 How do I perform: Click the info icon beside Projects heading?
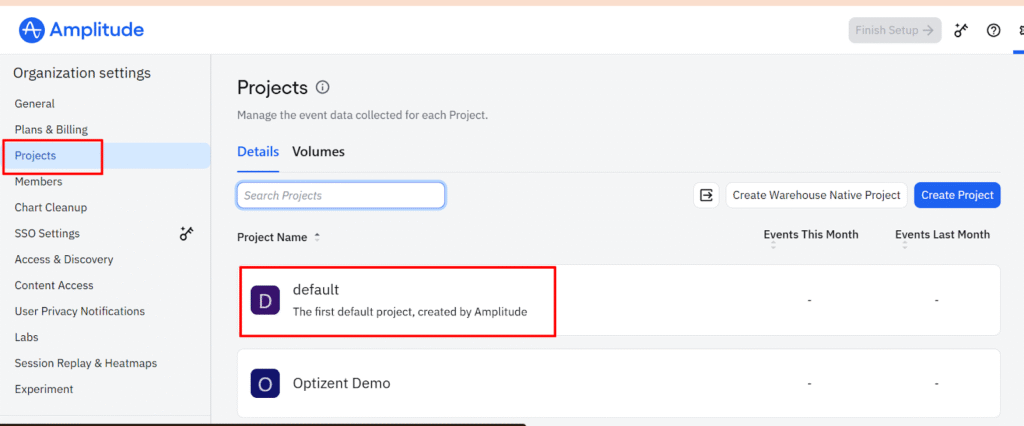[x=322, y=87]
